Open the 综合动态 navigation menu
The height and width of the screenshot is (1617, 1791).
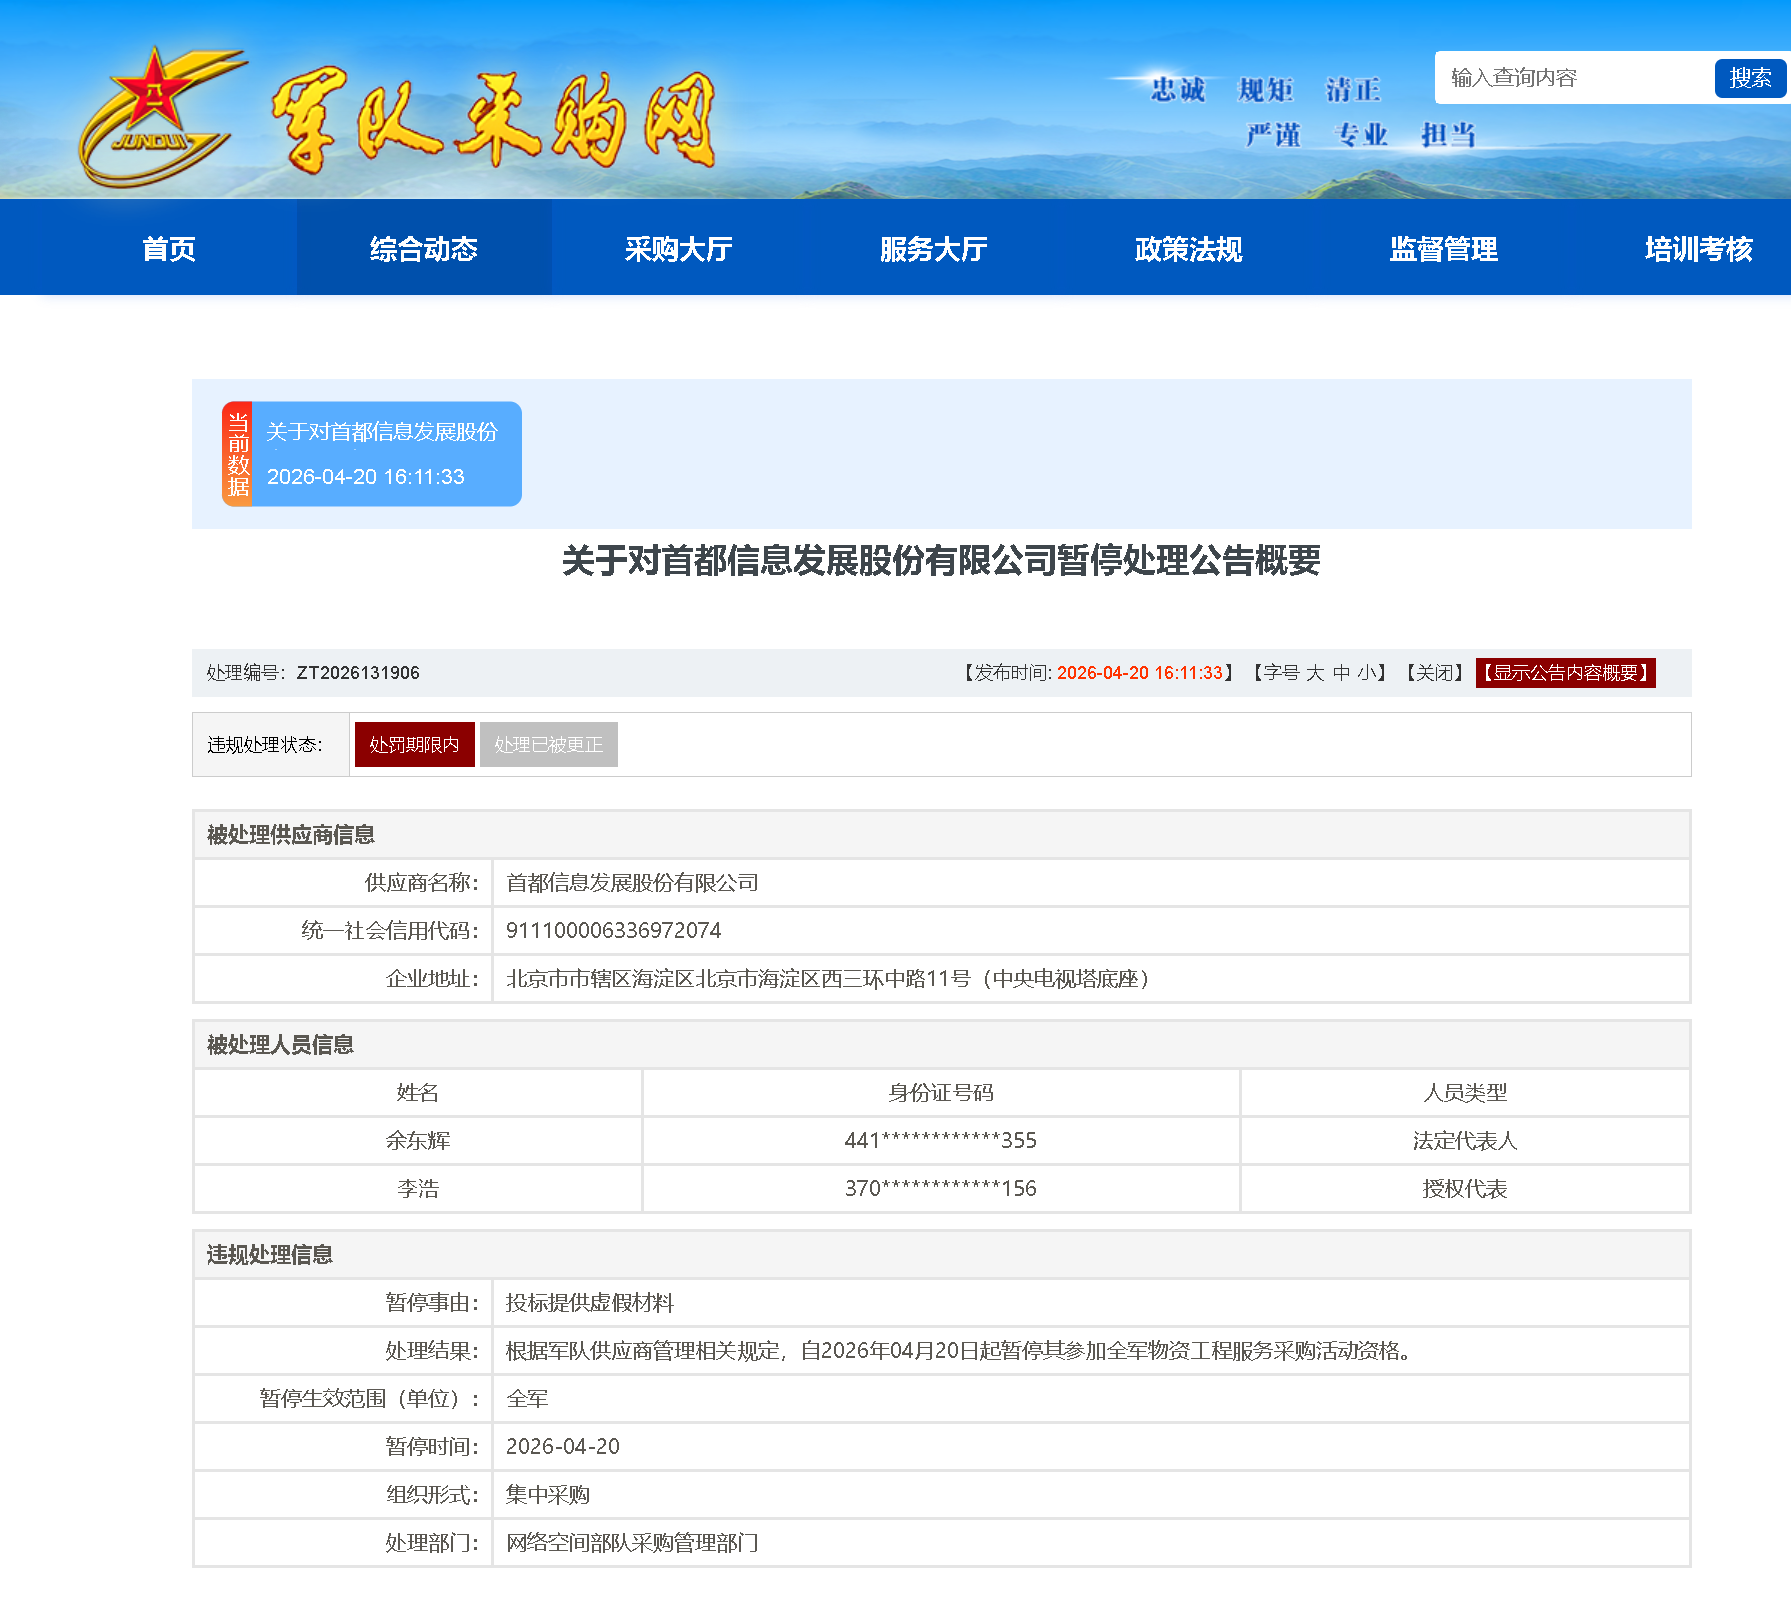point(423,249)
